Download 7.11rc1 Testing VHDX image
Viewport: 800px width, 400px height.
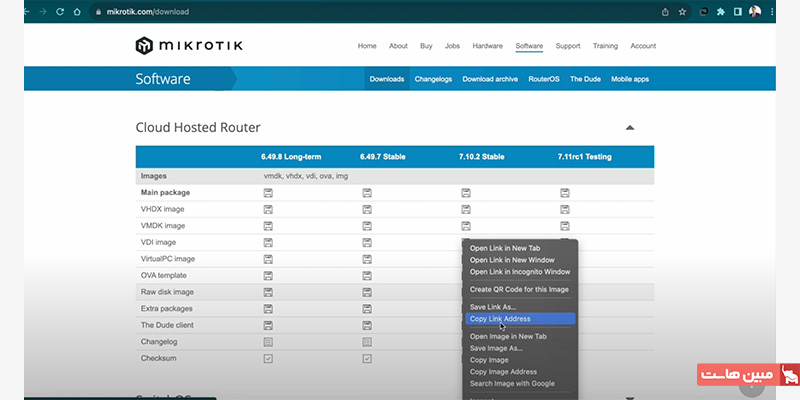click(564, 209)
